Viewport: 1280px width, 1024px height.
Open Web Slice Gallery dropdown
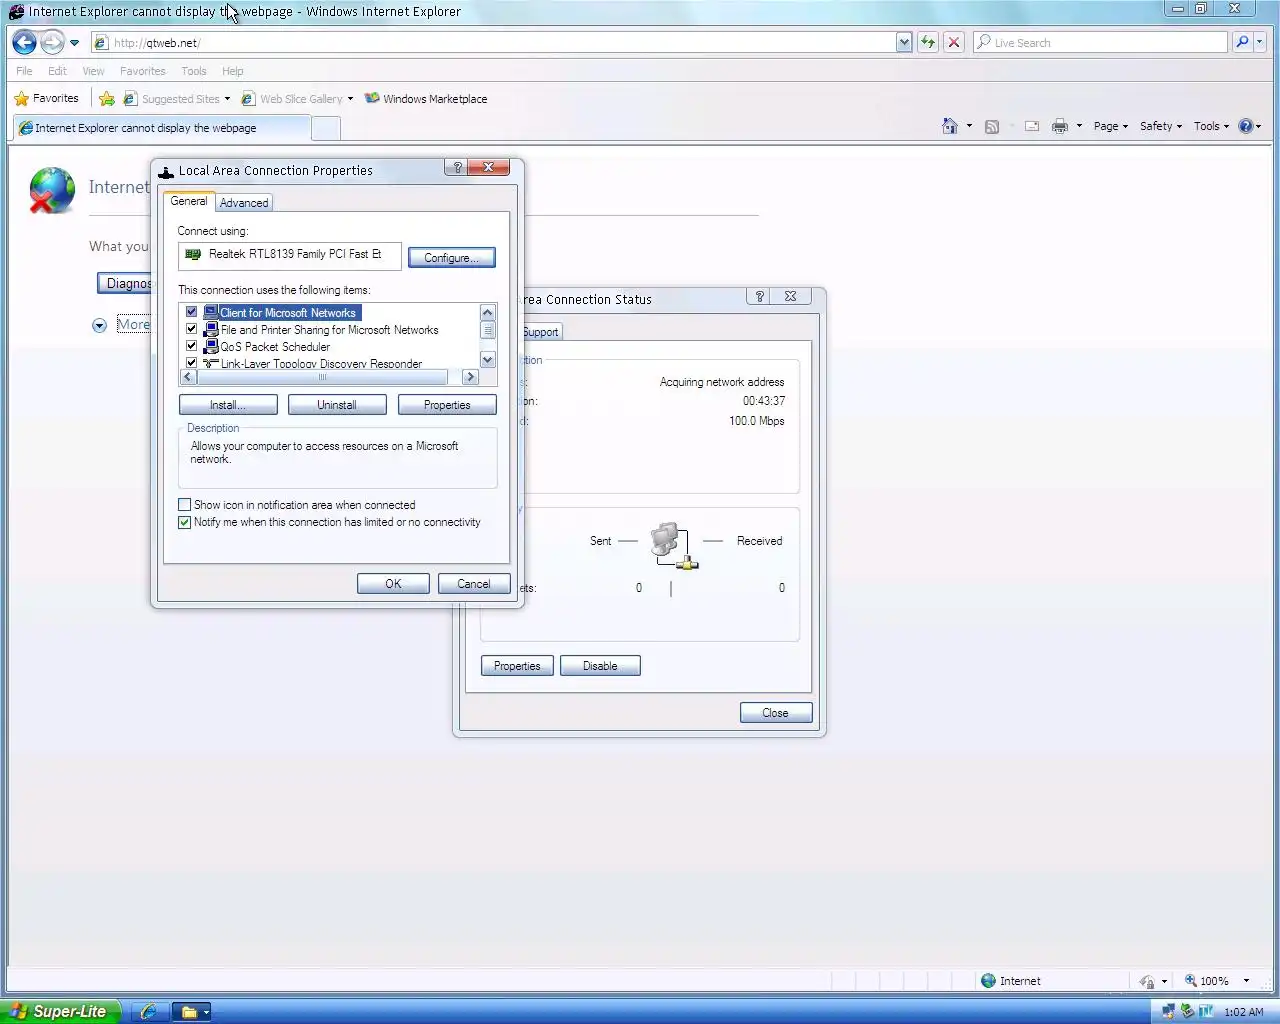click(298, 99)
